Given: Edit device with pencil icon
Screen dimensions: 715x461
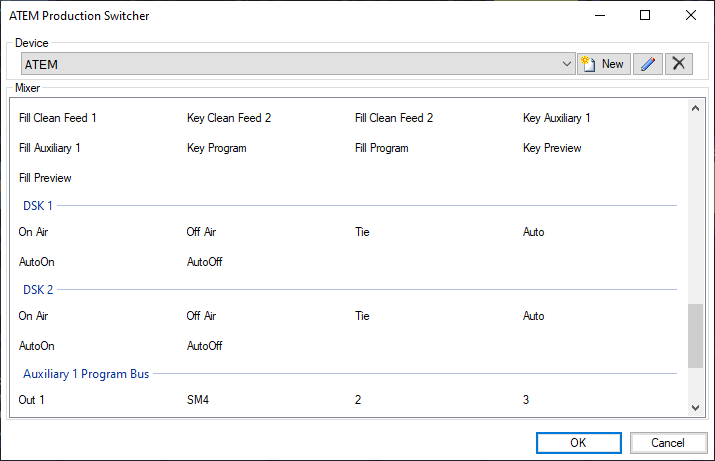Looking at the screenshot, I should (x=648, y=64).
